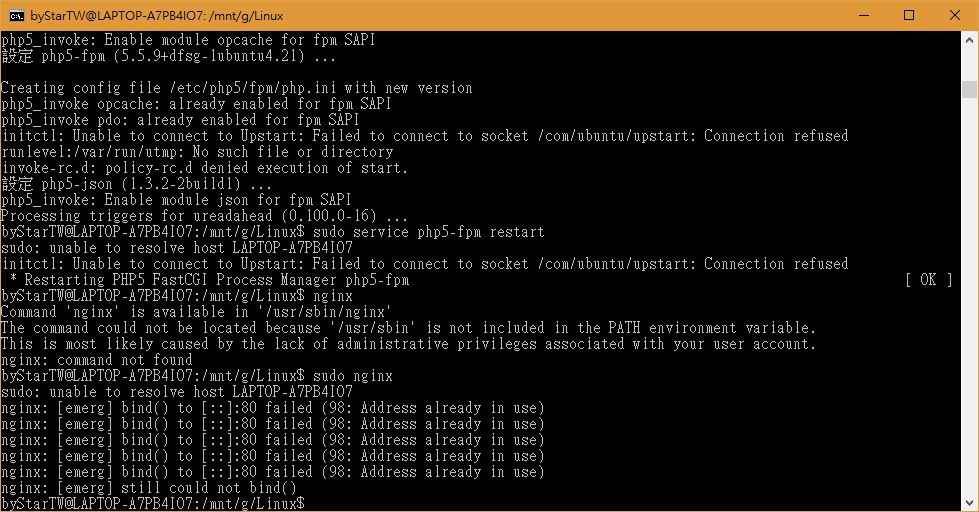
Task: Click the scrollbar up arrow
Action: [969, 39]
